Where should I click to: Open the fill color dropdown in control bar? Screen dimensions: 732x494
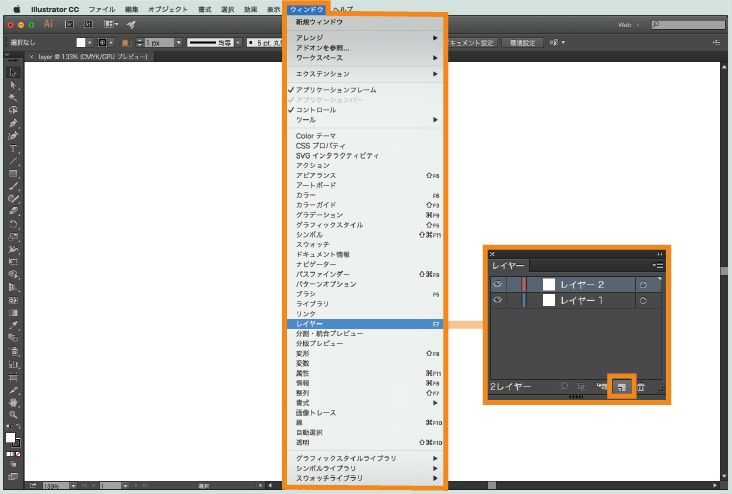(90, 42)
